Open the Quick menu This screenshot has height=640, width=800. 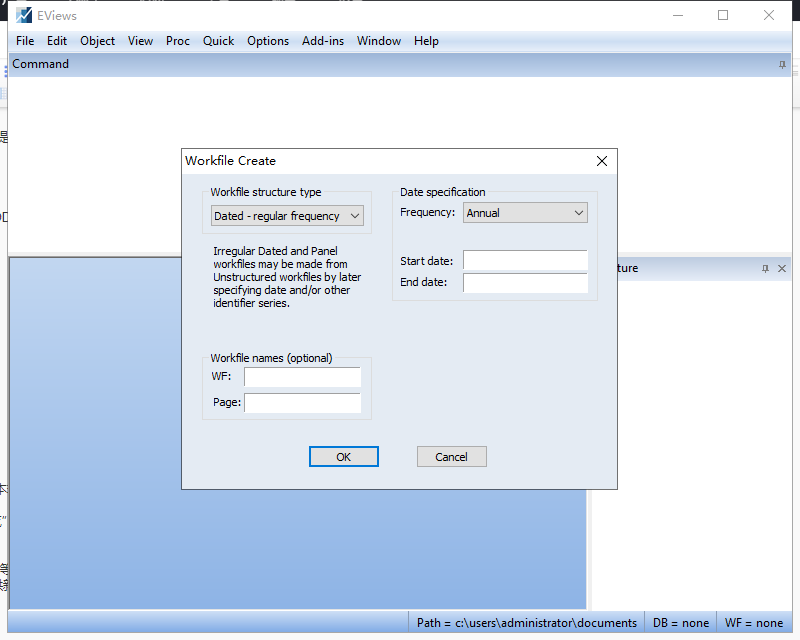218,41
